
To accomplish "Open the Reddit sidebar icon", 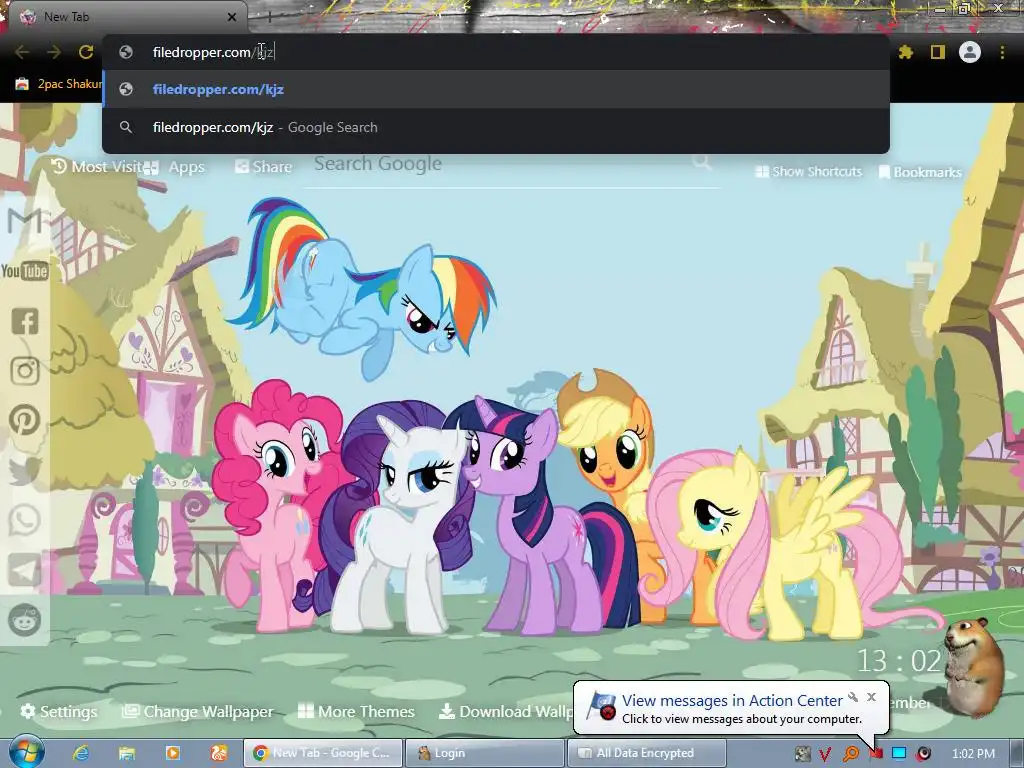I will 25,620.
